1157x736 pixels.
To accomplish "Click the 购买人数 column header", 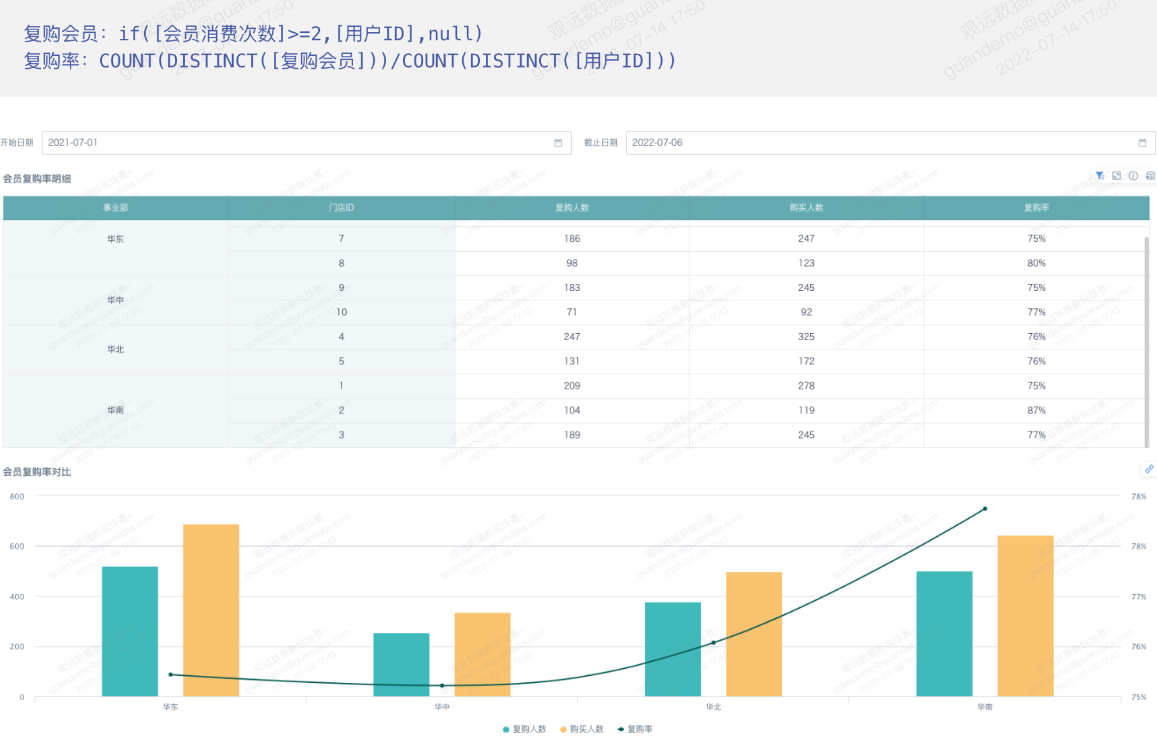I will click(x=806, y=208).
